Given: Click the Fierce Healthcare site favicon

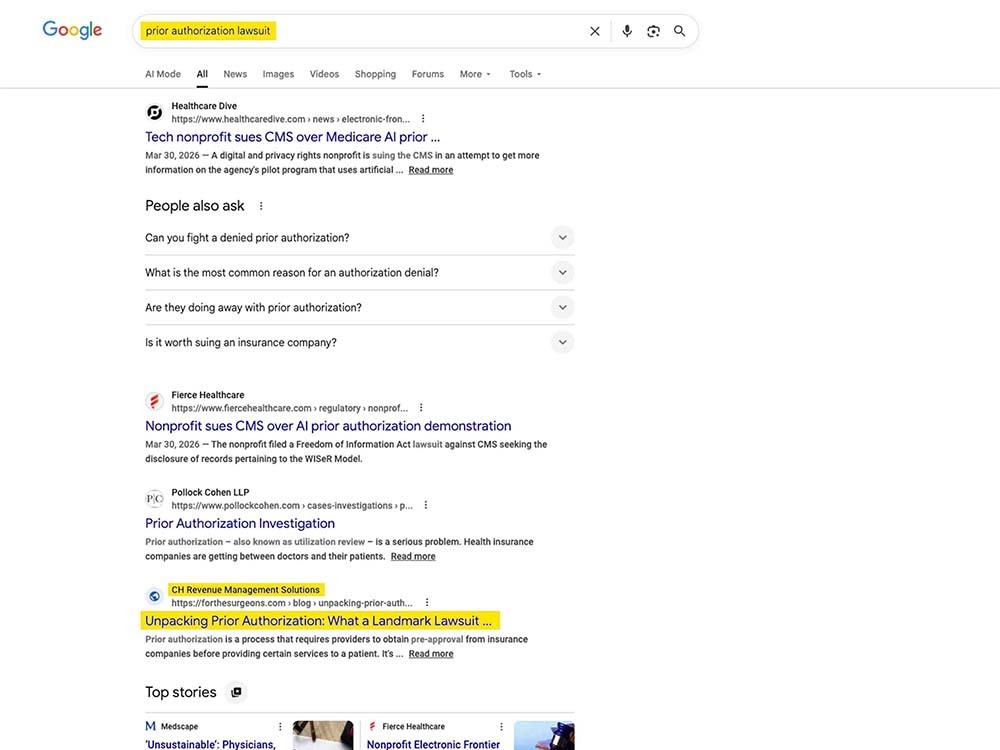Looking at the screenshot, I should (x=154, y=401).
